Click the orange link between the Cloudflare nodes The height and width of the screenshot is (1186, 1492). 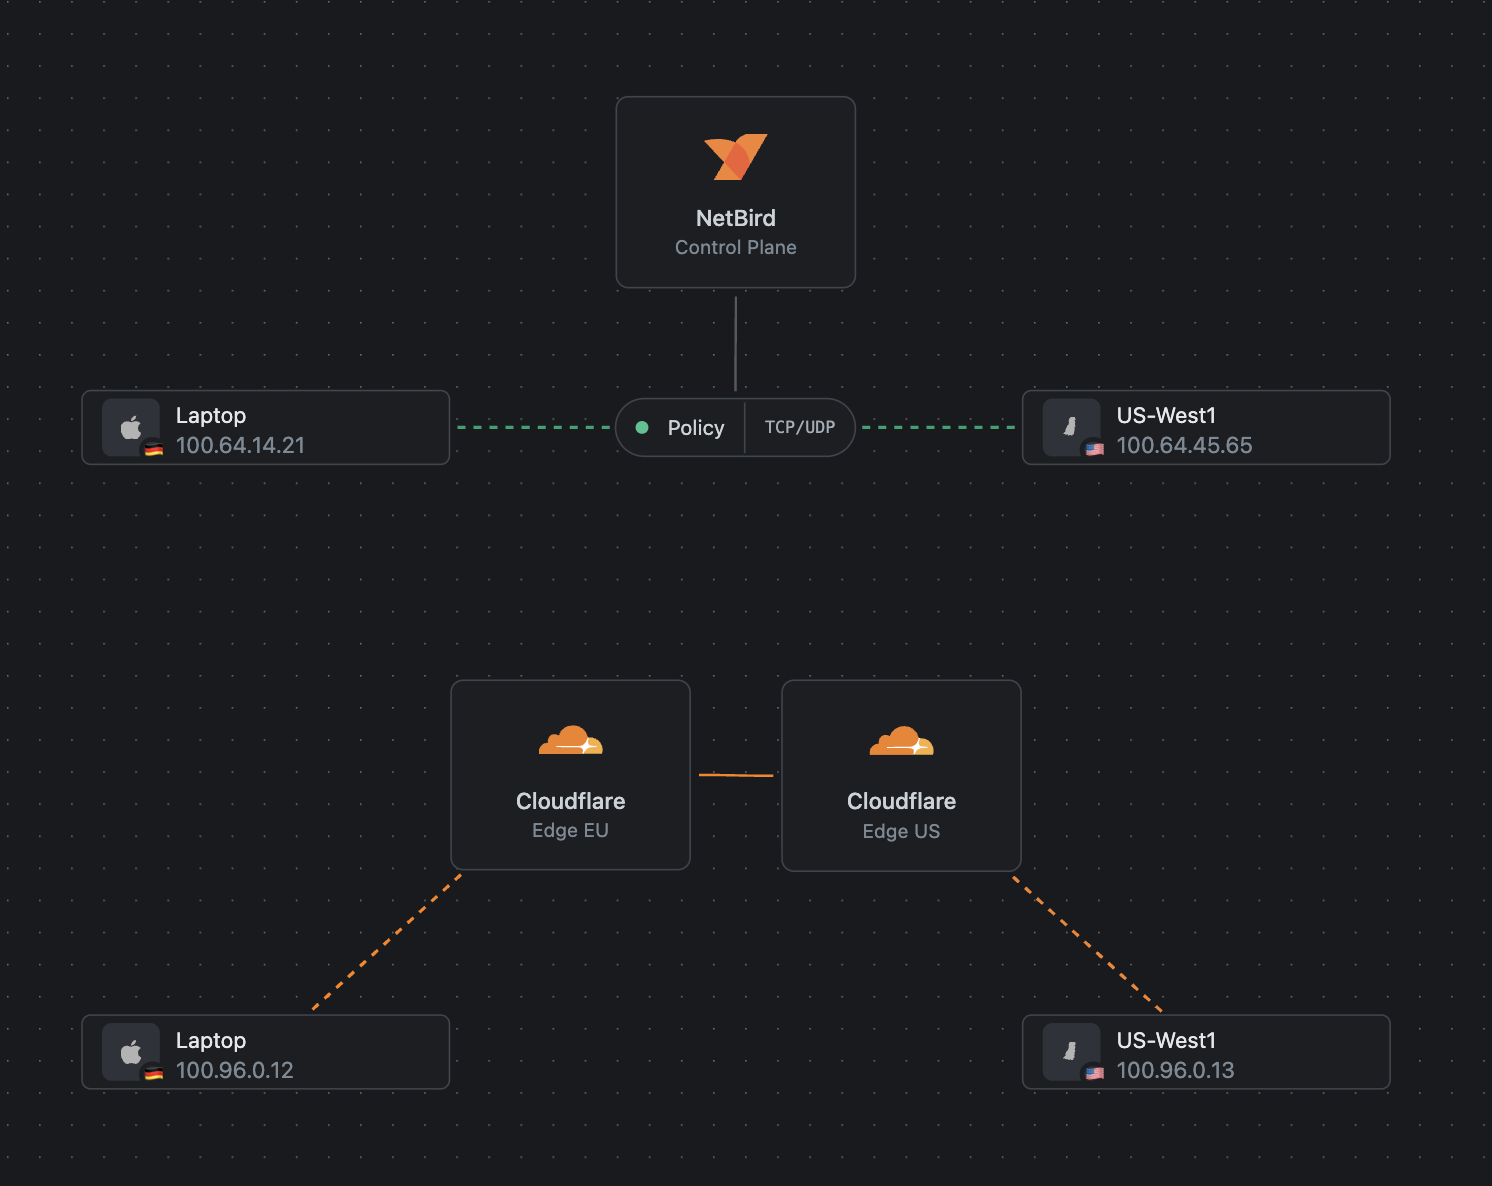click(x=737, y=776)
